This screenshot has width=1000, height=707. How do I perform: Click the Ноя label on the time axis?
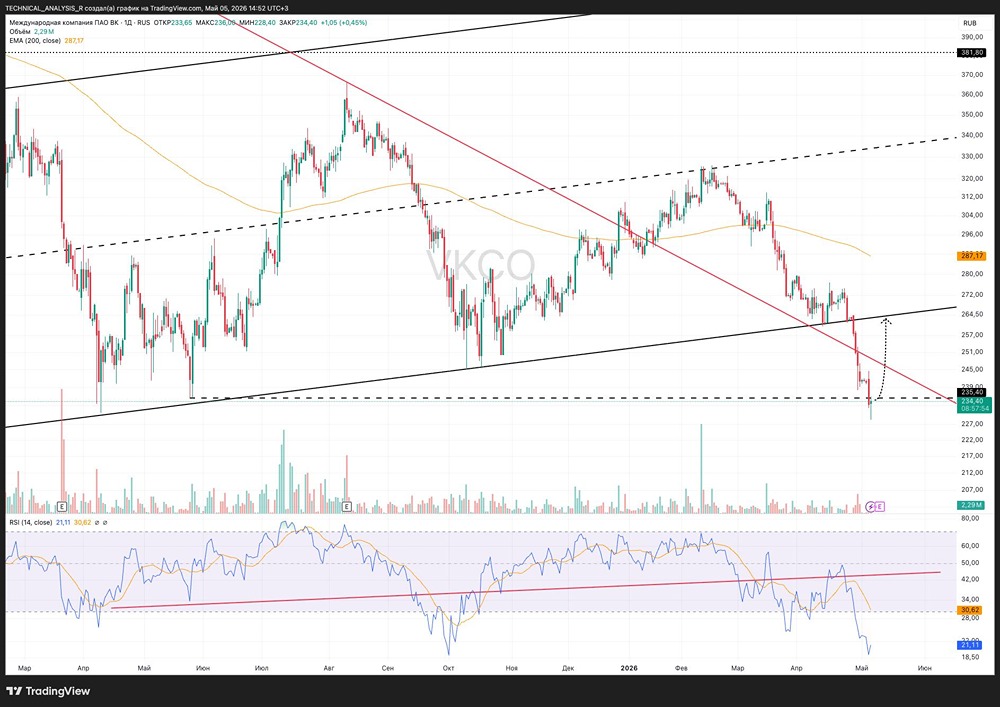point(511,668)
